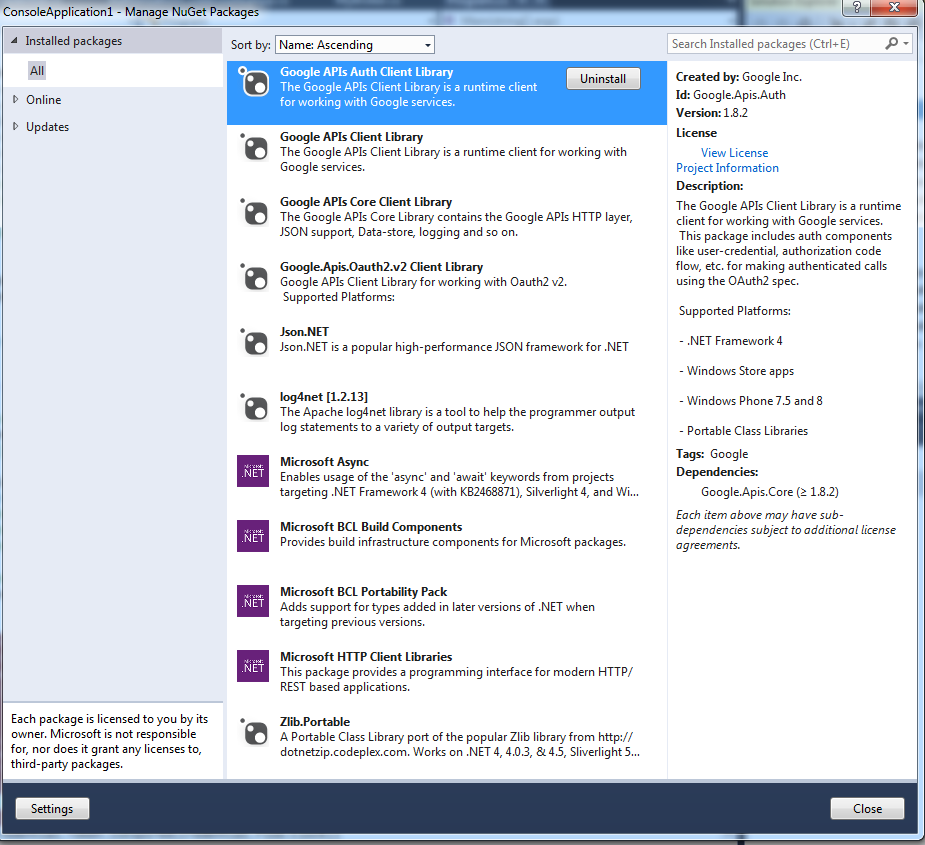925x845 pixels.
Task: Select the Zlib.Portable package title
Action: (315, 722)
